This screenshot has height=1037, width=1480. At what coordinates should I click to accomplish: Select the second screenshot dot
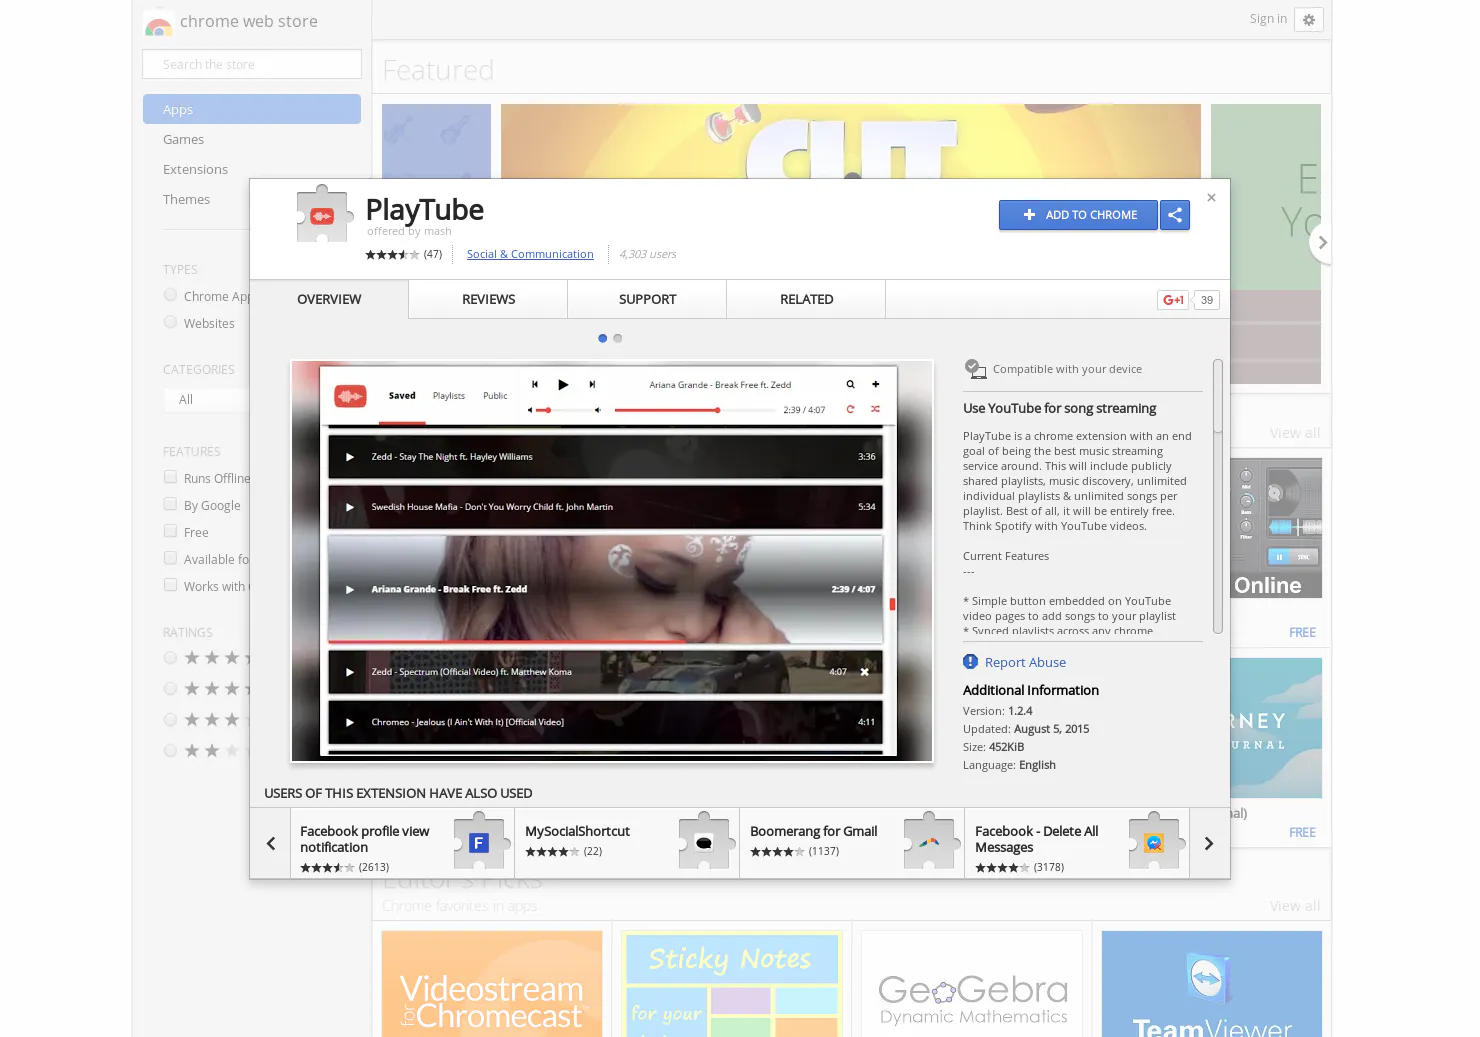[x=618, y=338]
